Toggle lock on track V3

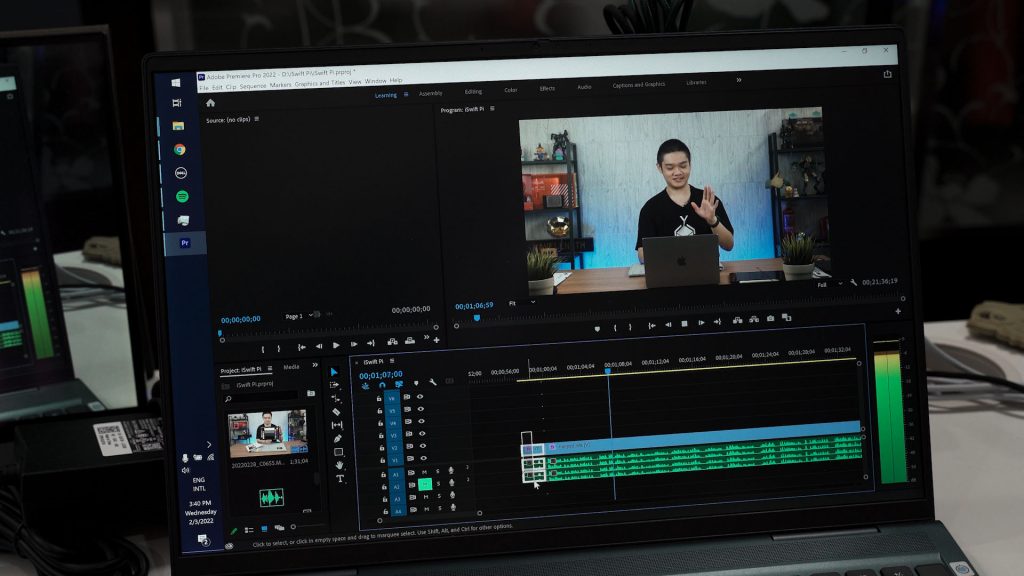(x=381, y=436)
